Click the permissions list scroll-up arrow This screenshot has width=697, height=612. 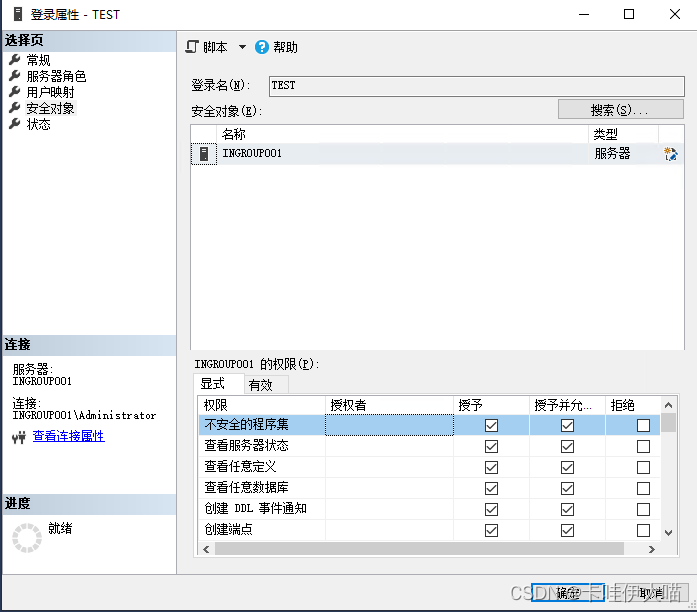(x=668, y=405)
